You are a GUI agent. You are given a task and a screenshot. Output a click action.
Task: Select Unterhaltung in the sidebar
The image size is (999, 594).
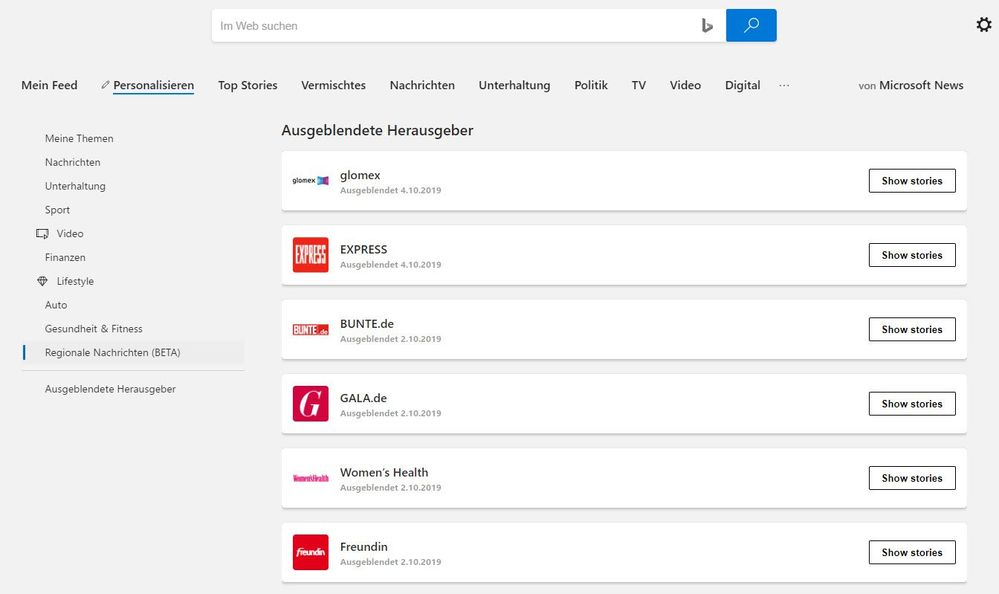[75, 186]
